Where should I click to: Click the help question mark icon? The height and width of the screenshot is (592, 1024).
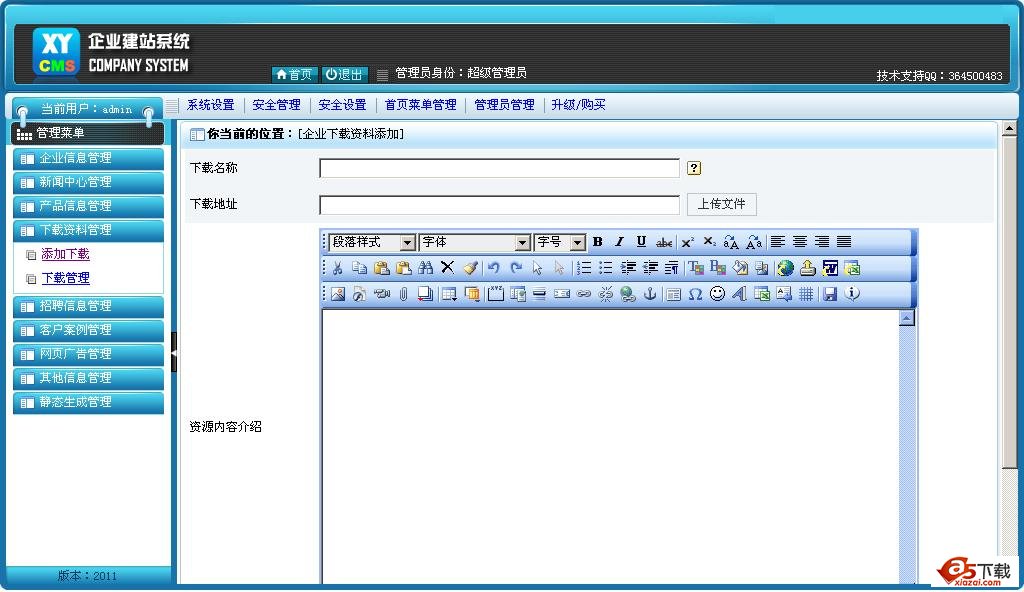pos(694,168)
